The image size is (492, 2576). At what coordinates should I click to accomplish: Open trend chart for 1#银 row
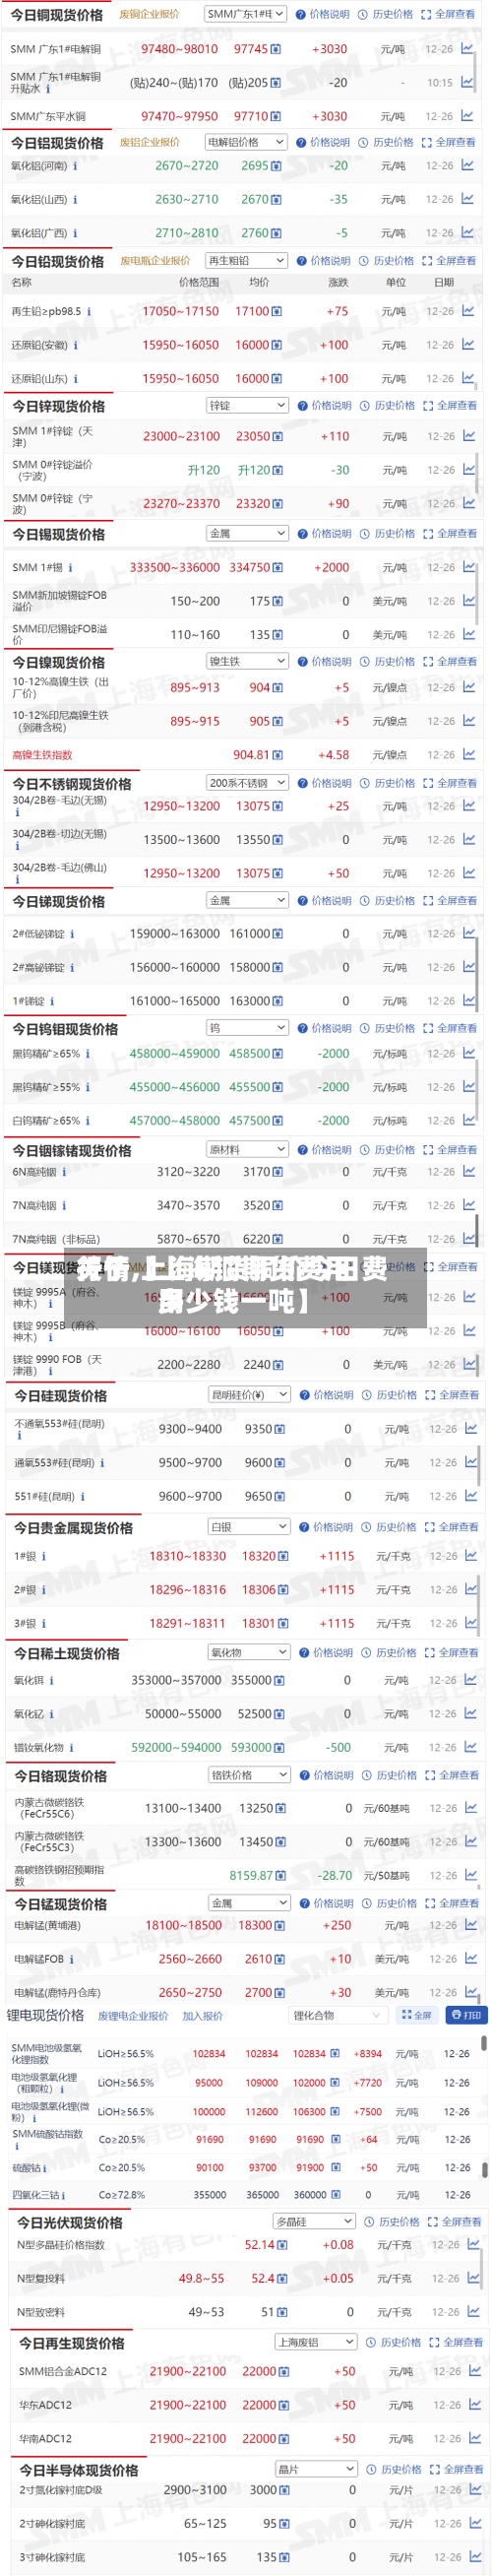point(470,1555)
